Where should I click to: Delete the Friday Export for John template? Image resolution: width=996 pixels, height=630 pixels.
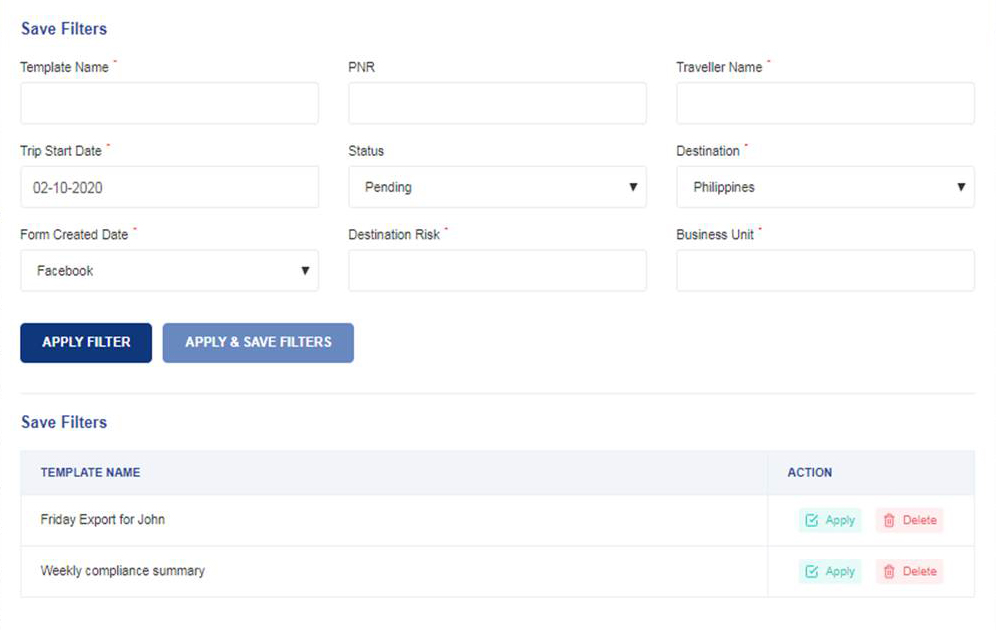click(x=910, y=520)
